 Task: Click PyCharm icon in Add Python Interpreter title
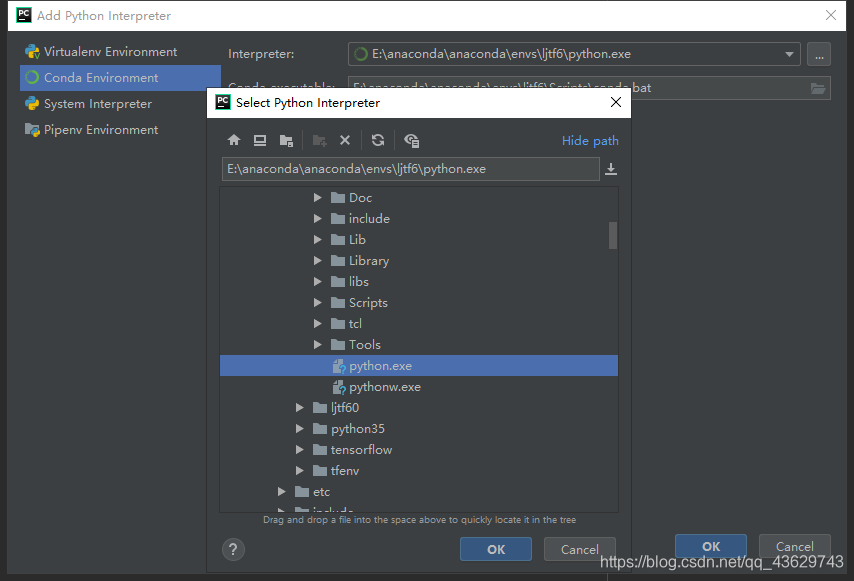tap(24, 15)
